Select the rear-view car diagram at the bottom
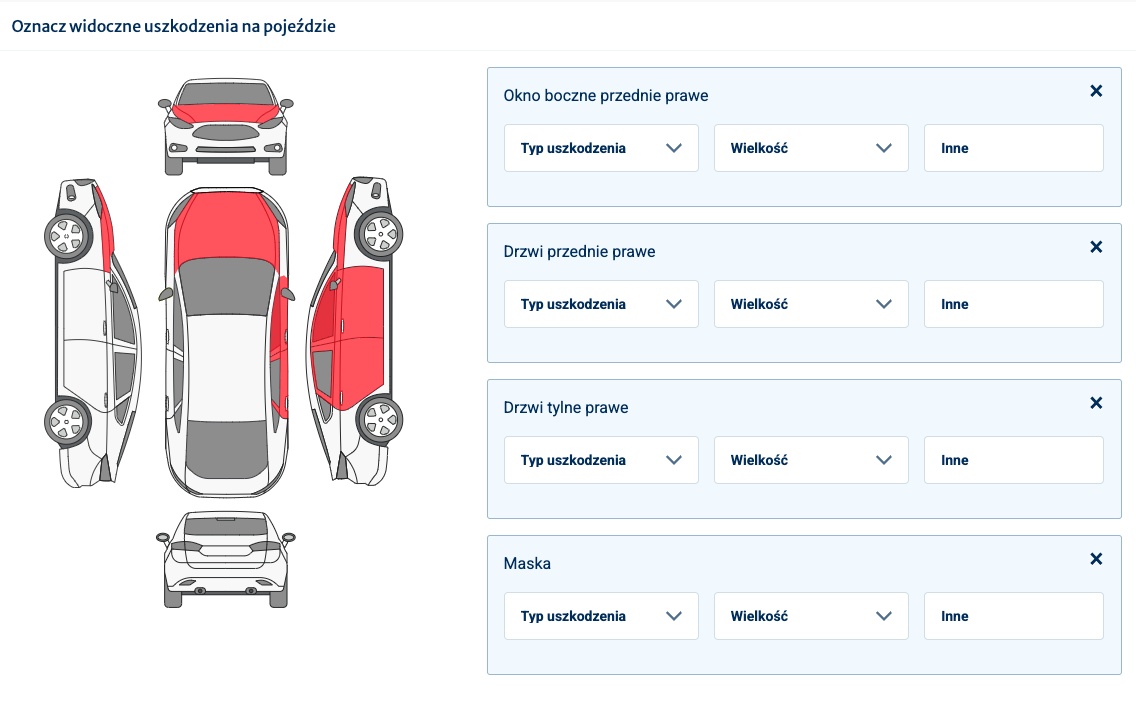Screen dimensions: 1136x704 point(226,558)
